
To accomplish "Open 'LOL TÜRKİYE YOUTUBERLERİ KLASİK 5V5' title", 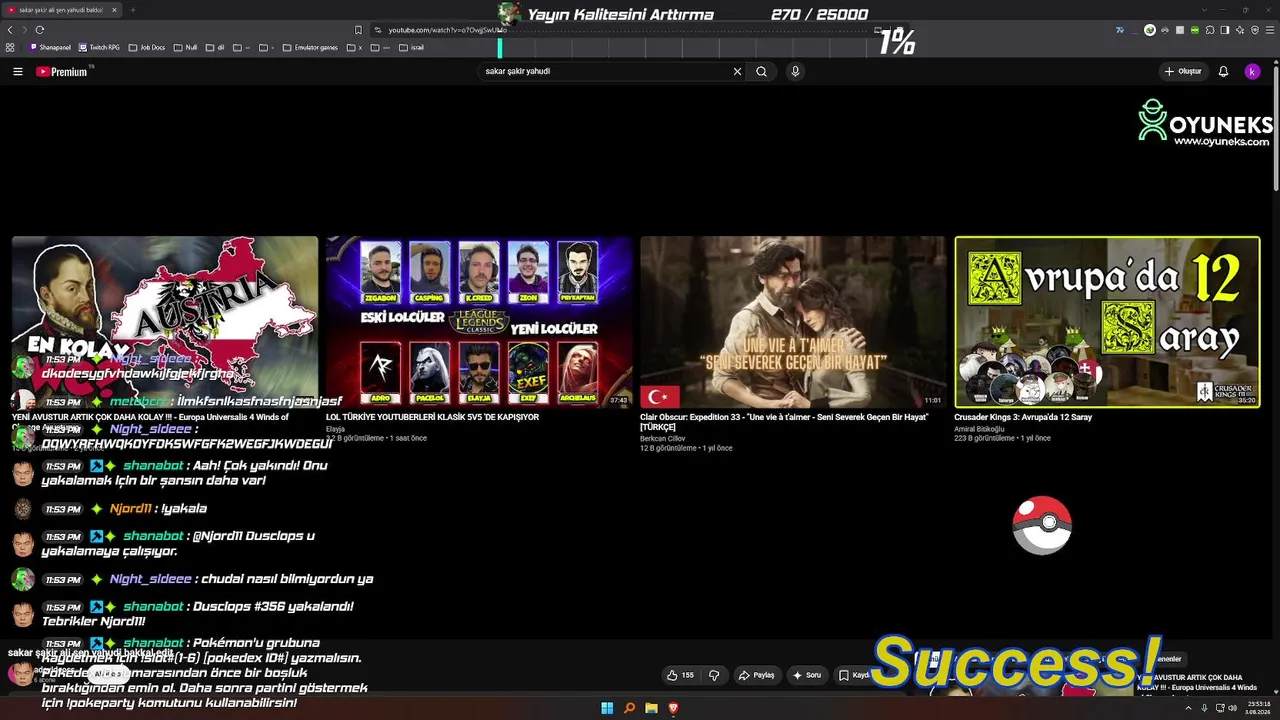I will pos(432,417).
